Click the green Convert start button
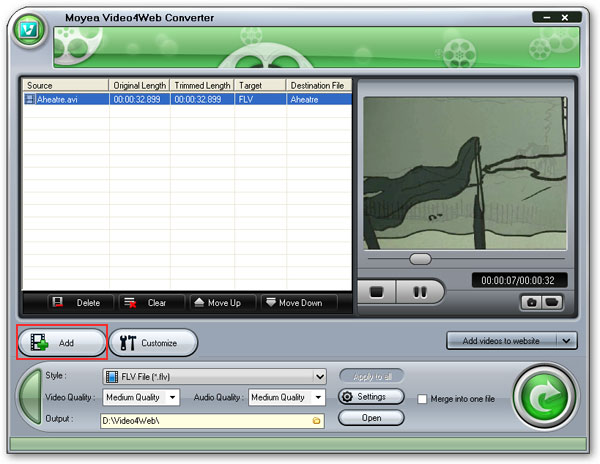 pos(545,397)
